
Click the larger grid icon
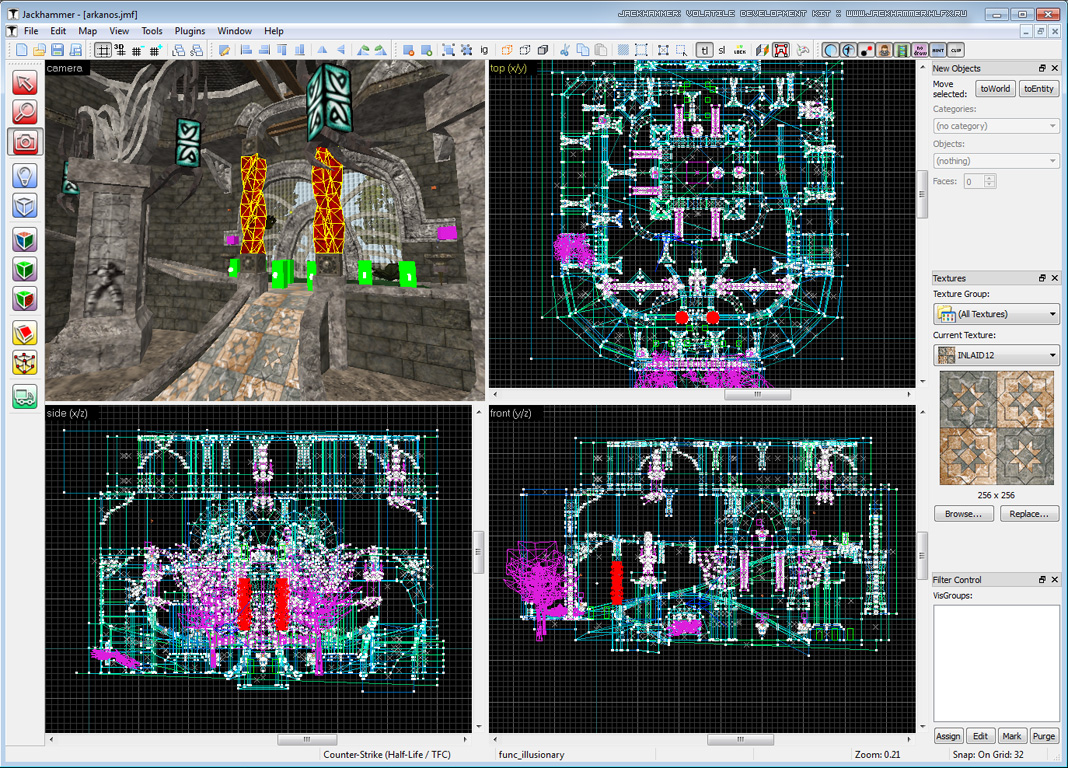pos(155,50)
